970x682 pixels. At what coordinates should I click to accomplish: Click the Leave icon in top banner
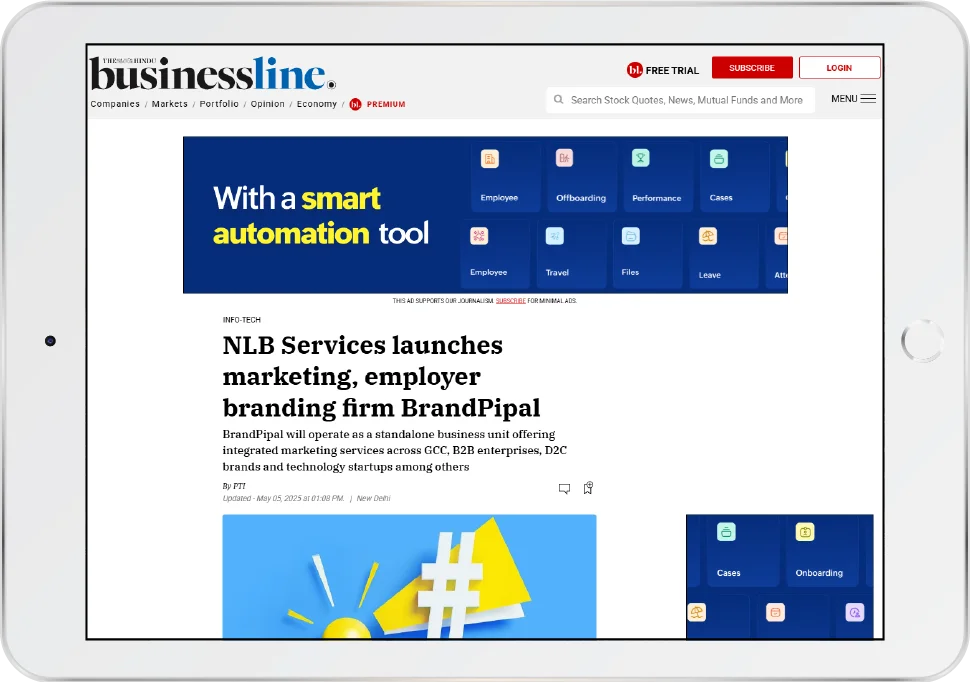pyautogui.click(x=708, y=236)
